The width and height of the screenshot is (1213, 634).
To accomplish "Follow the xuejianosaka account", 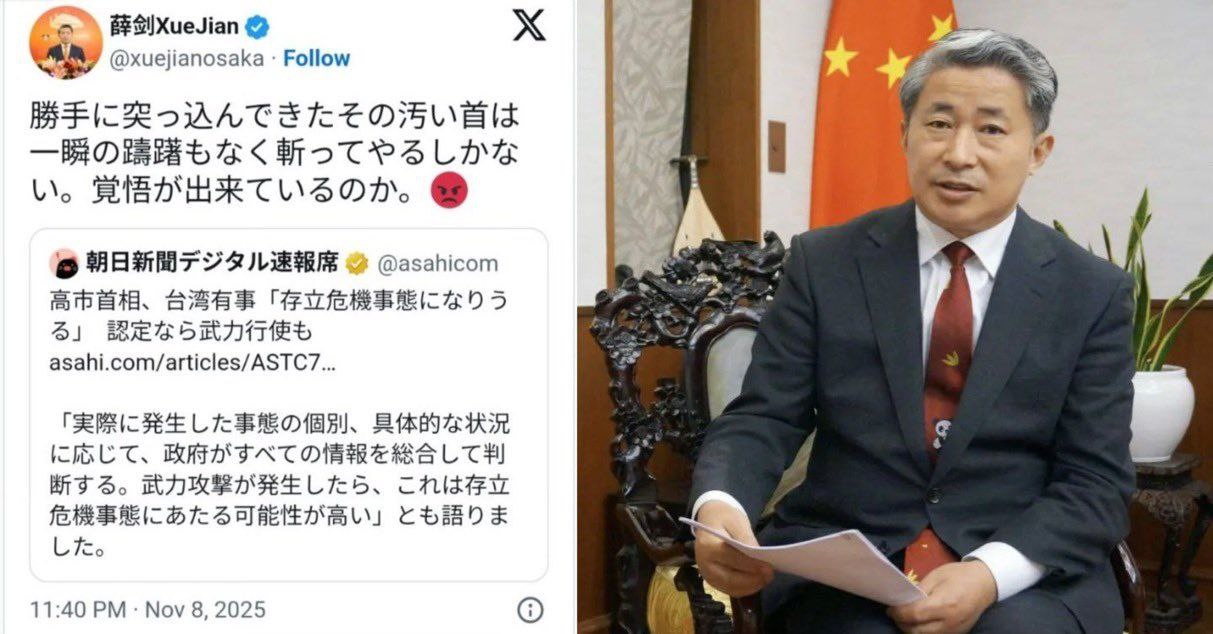I will 317,58.
